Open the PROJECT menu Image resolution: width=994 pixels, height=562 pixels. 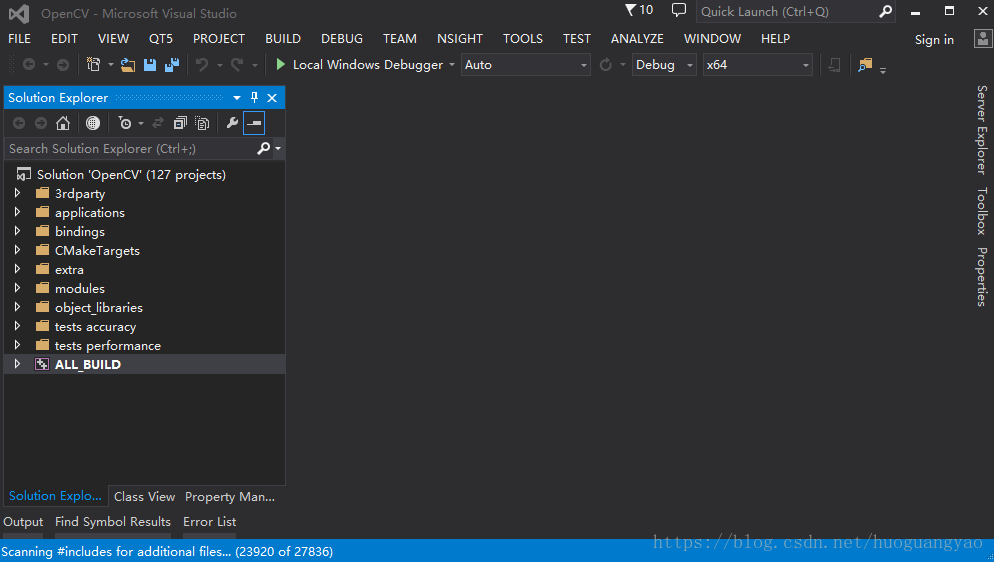(219, 39)
